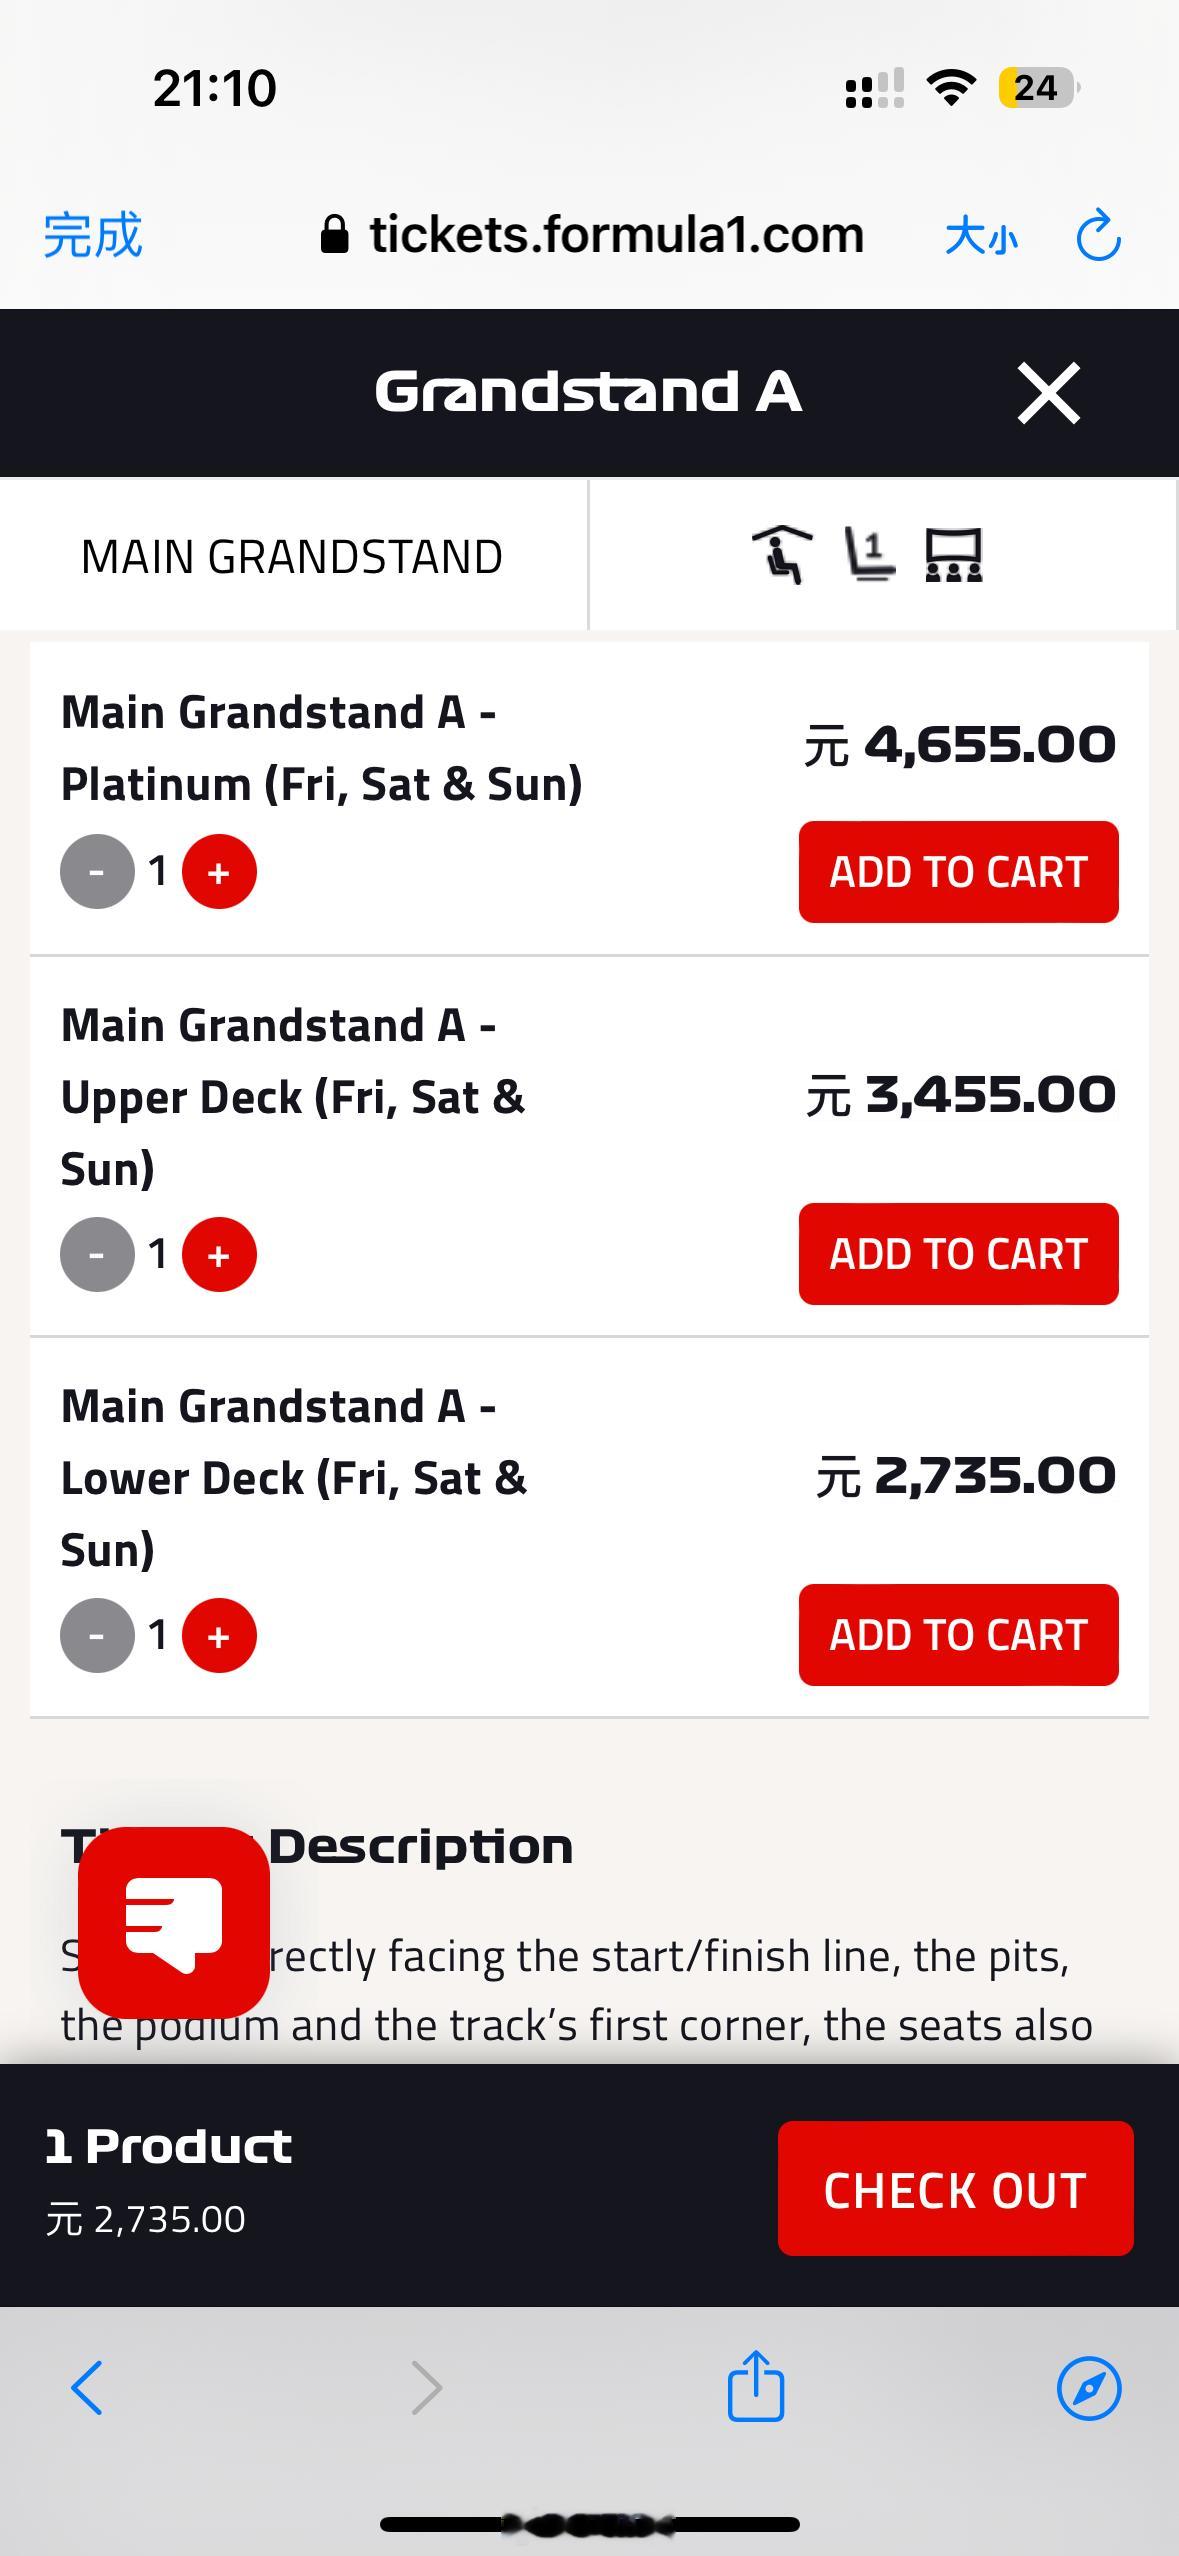Open the red live chat bubble
The height and width of the screenshot is (2556, 1179).
[174, 1922]
